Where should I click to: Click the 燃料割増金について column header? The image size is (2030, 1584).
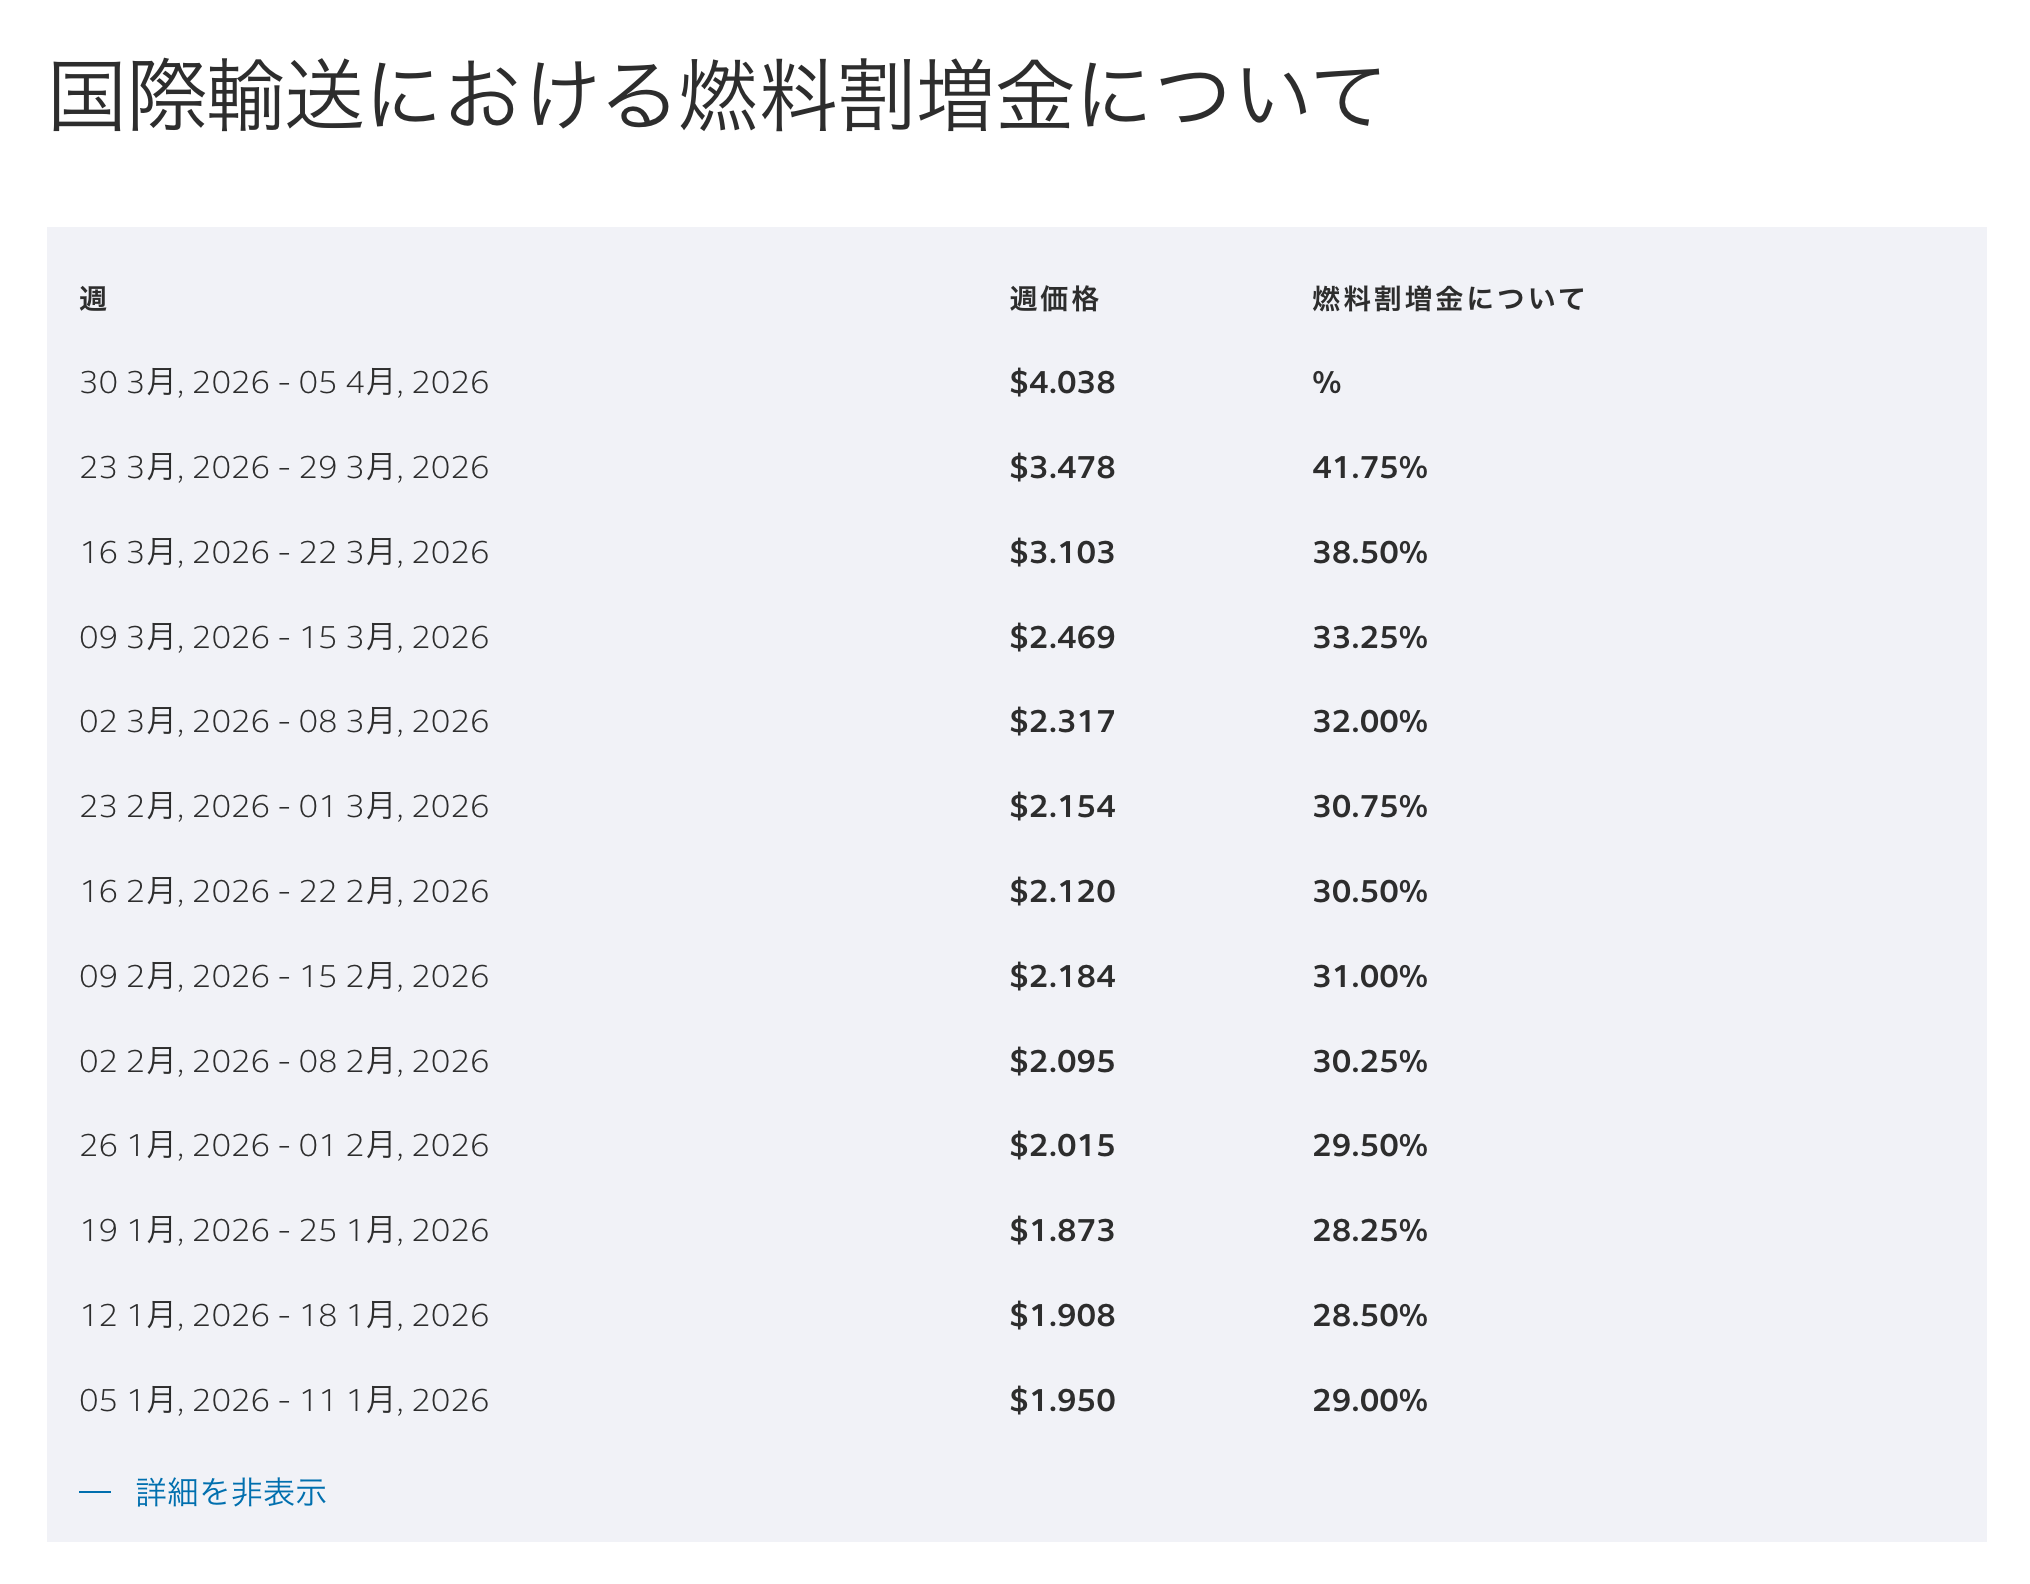[x=1448, y=299]
